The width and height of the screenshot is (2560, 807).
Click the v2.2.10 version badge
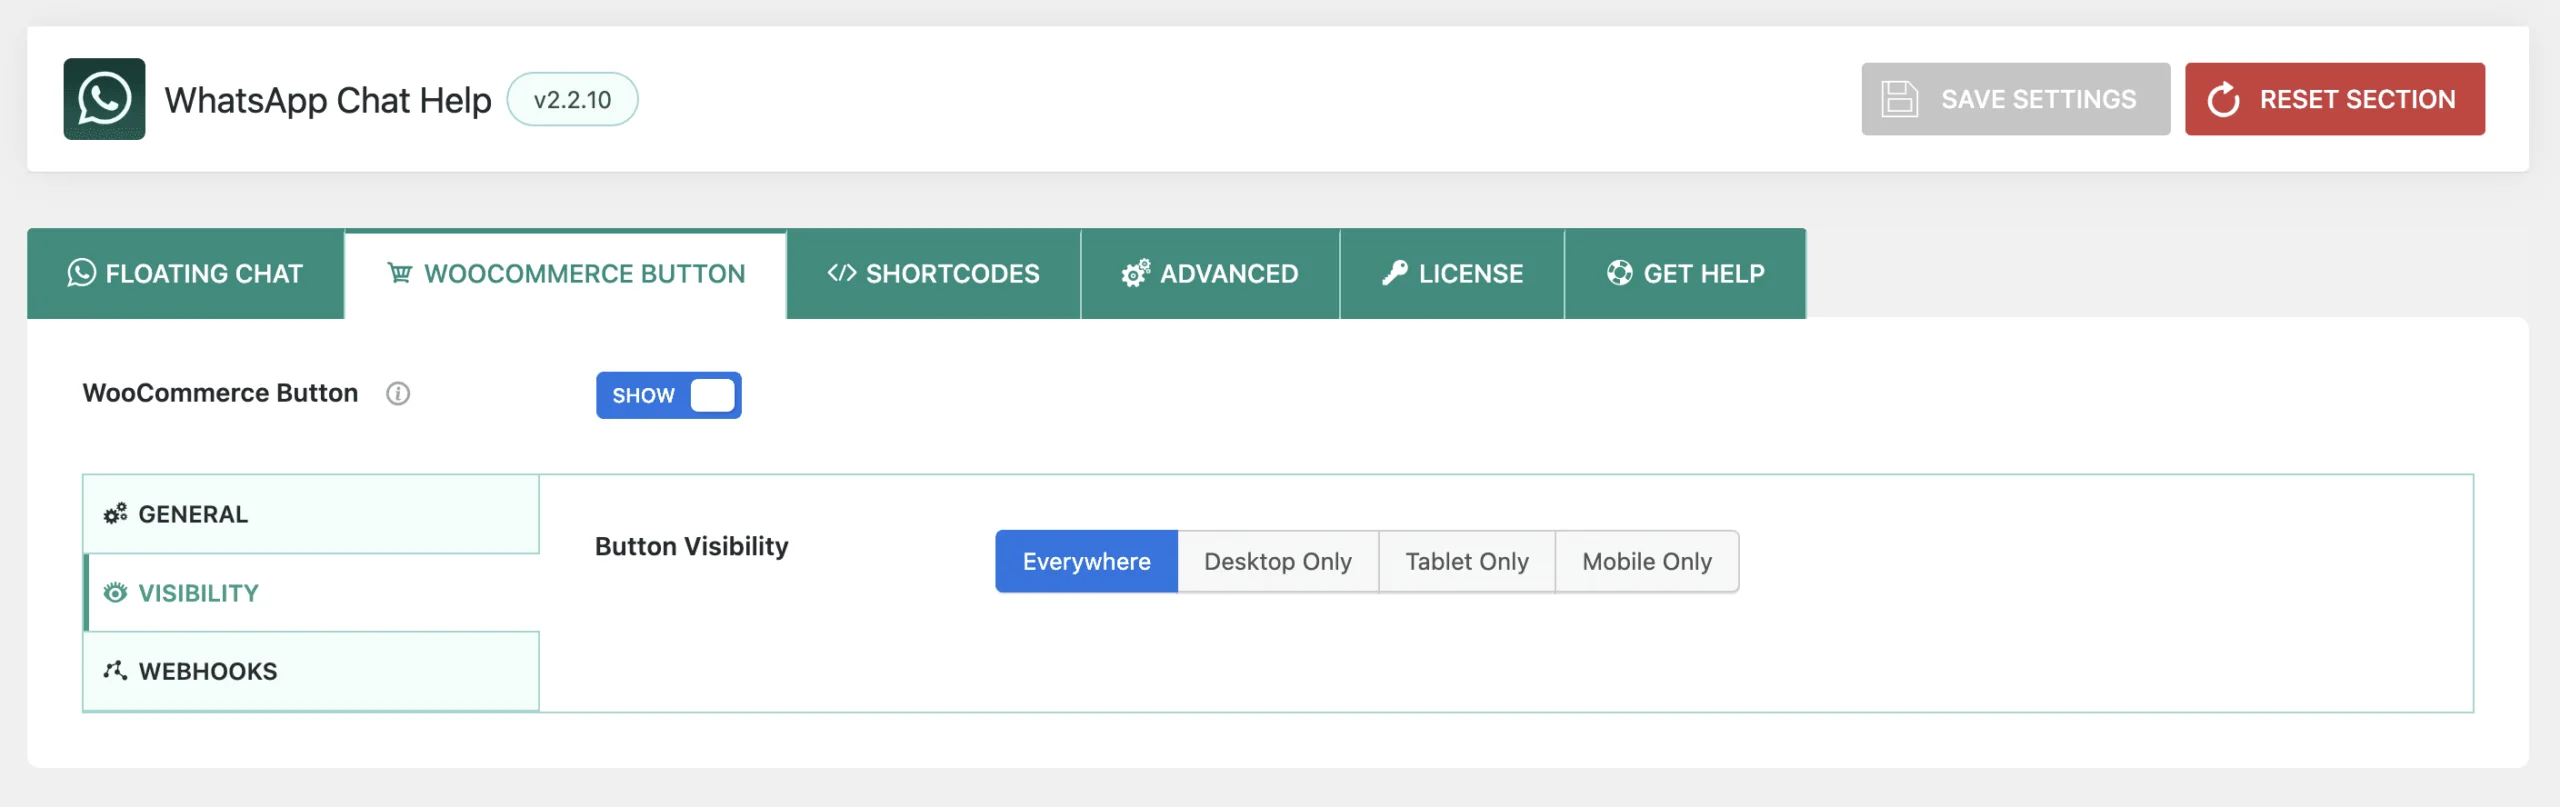572,99
